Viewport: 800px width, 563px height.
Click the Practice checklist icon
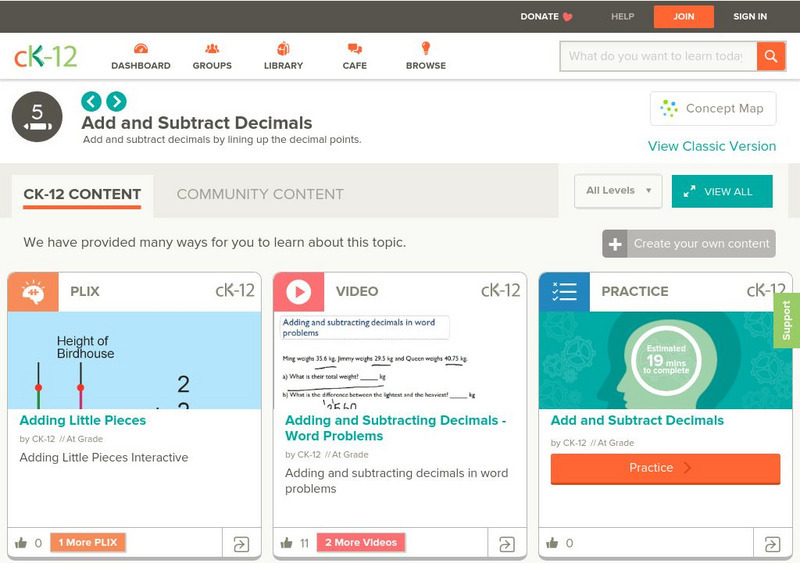coord(564,292)
